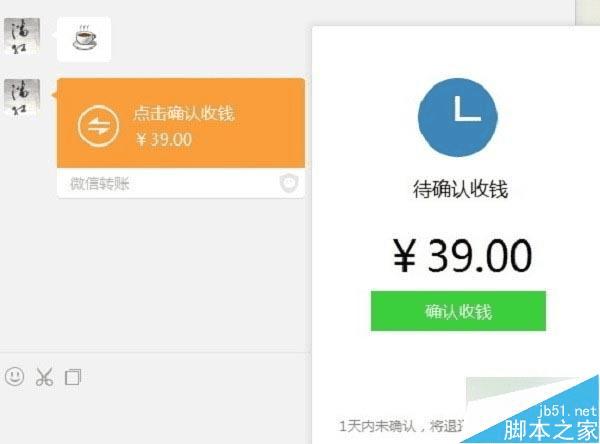
Task: Open sender avatar beside coffee message
Action: (x=22, y=36)
